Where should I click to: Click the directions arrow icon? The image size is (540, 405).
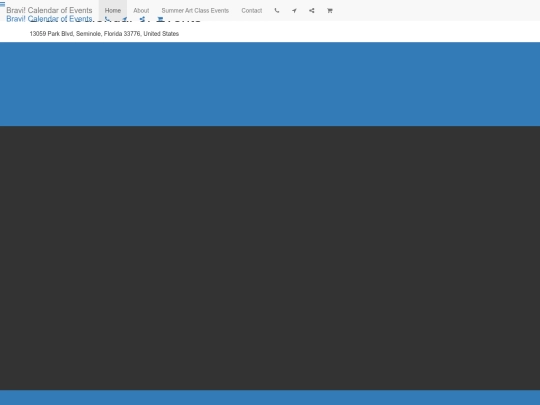point(294,10)
